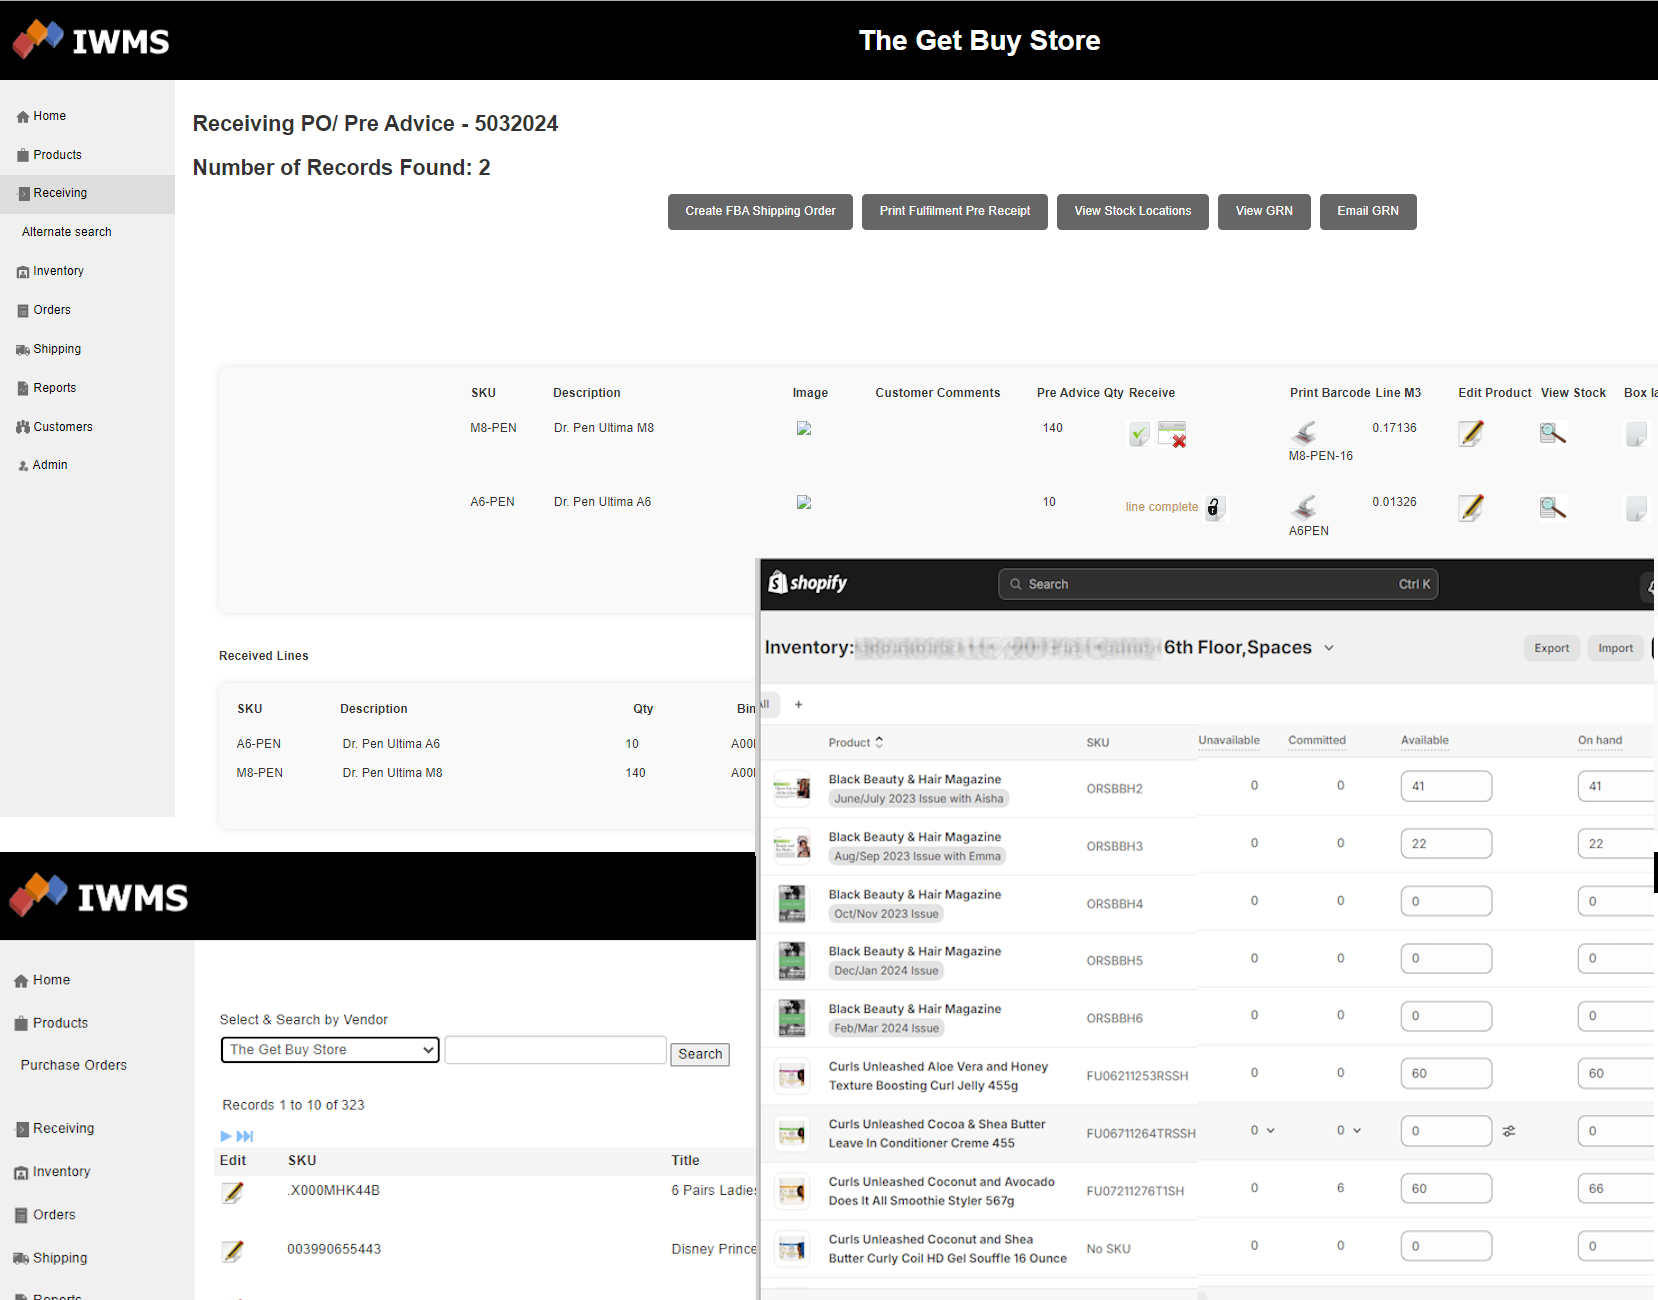
Task: Select Reports in the top IWMS sidebar
Action: [x=54, y=388]
